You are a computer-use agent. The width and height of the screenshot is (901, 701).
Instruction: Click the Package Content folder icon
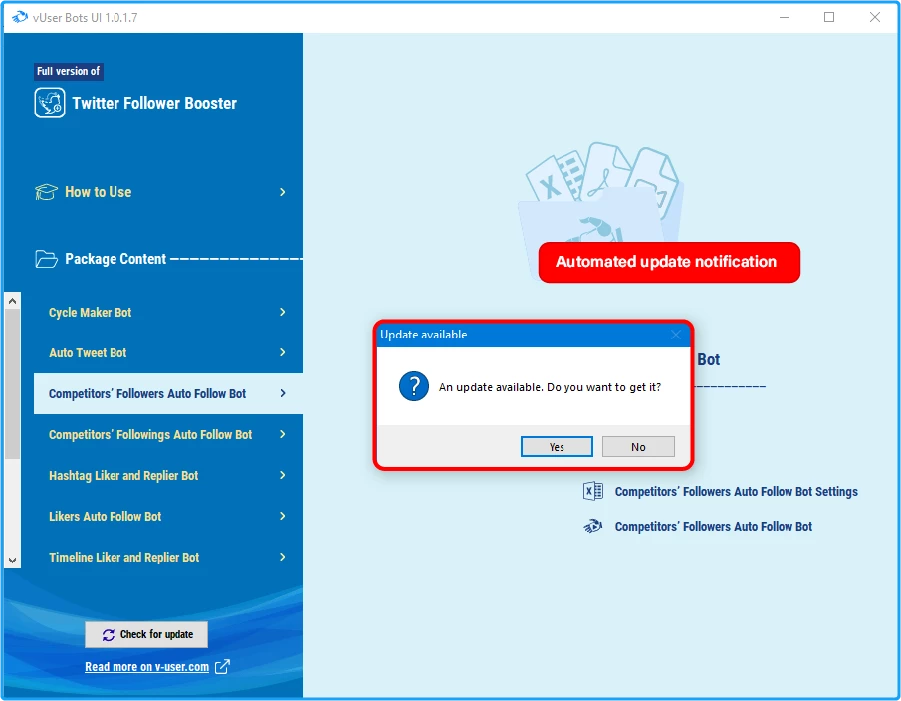pos(47,259)
